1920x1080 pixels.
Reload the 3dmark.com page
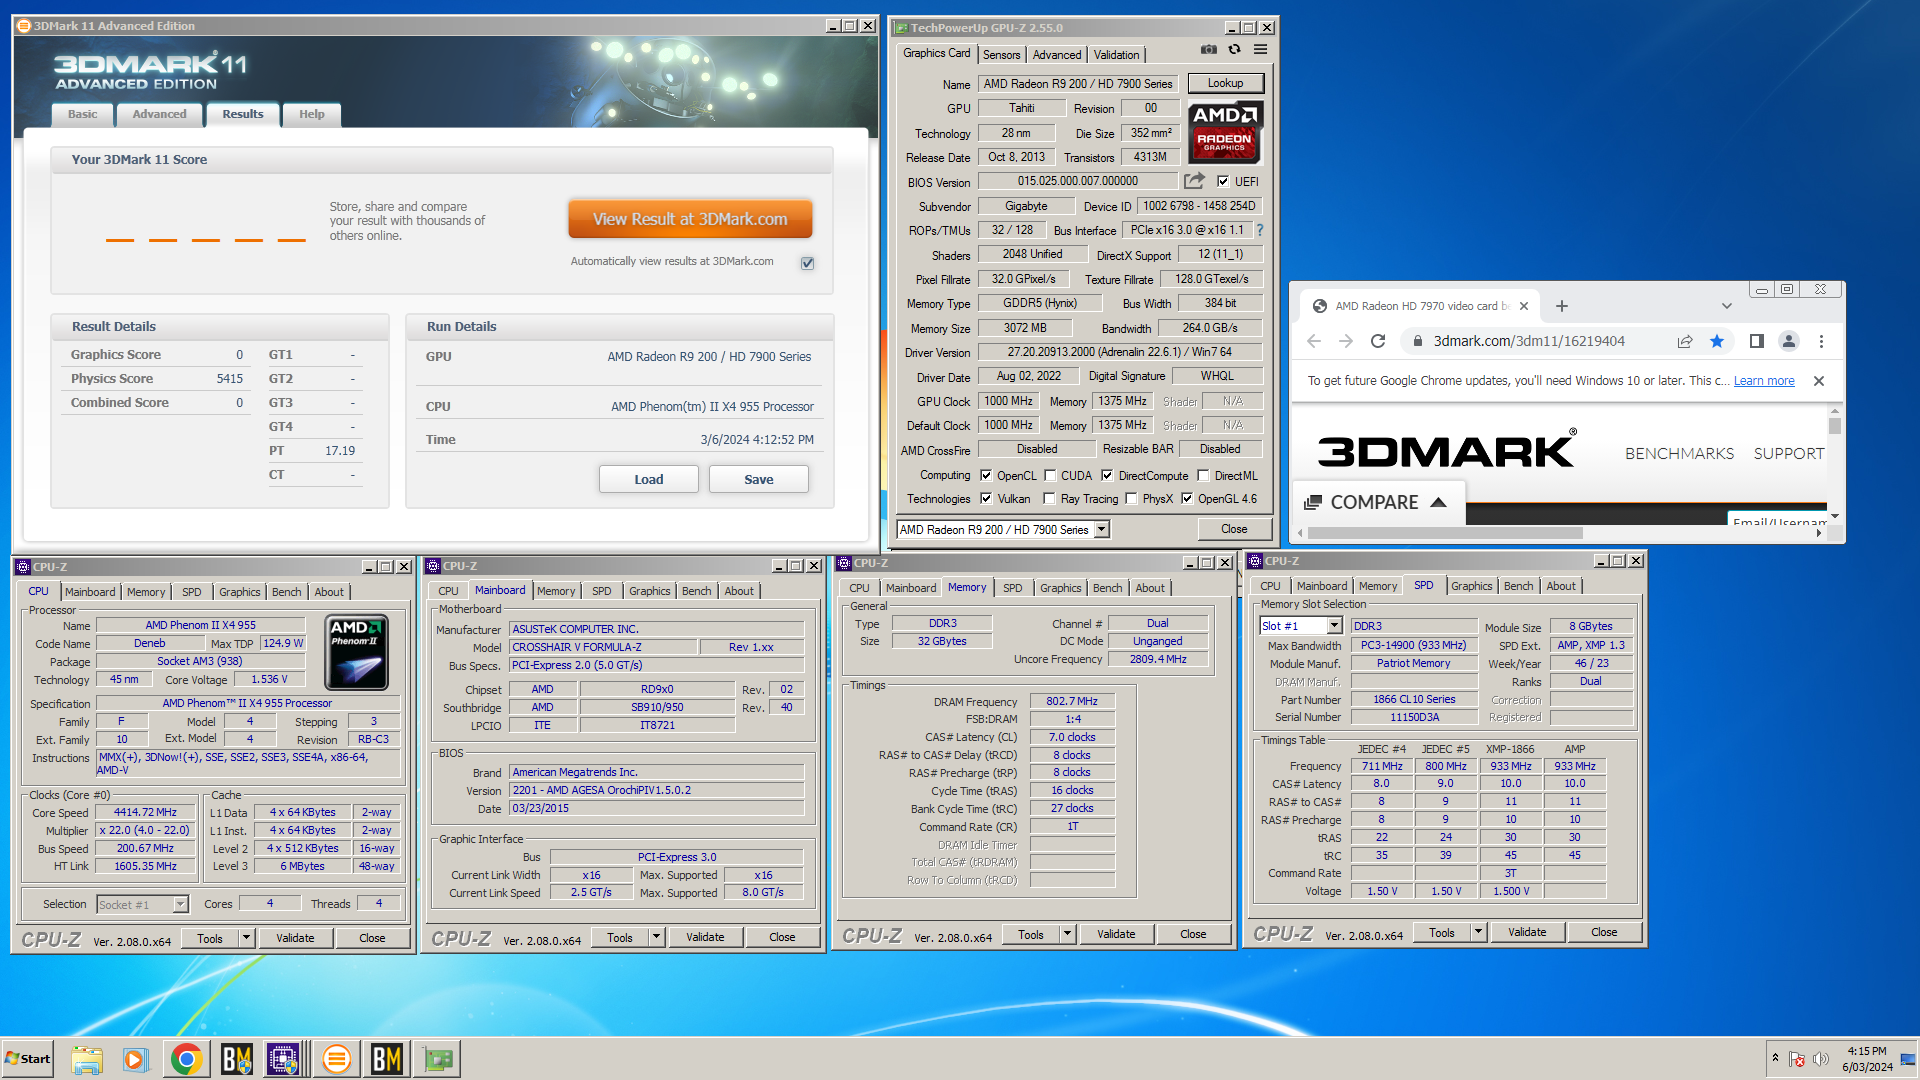point(1378,341)
